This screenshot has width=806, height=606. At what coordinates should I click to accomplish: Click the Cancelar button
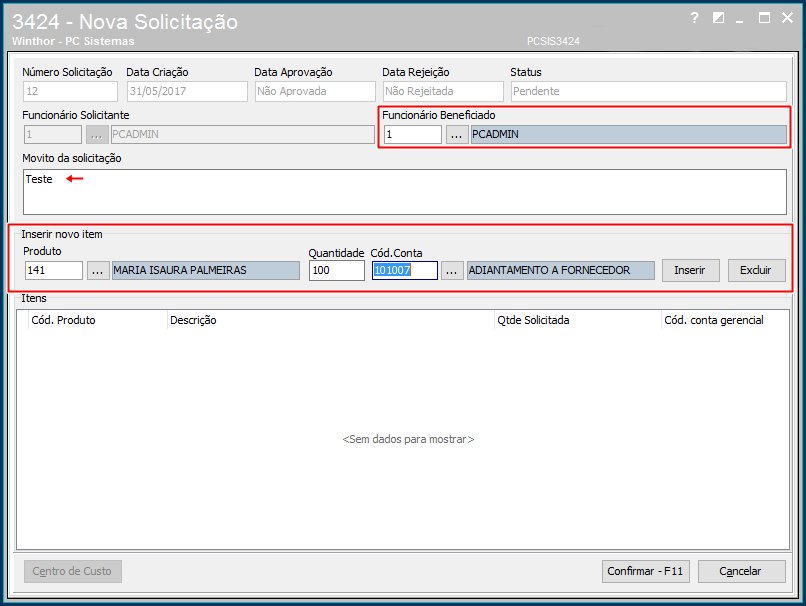(x=741, y=571)
